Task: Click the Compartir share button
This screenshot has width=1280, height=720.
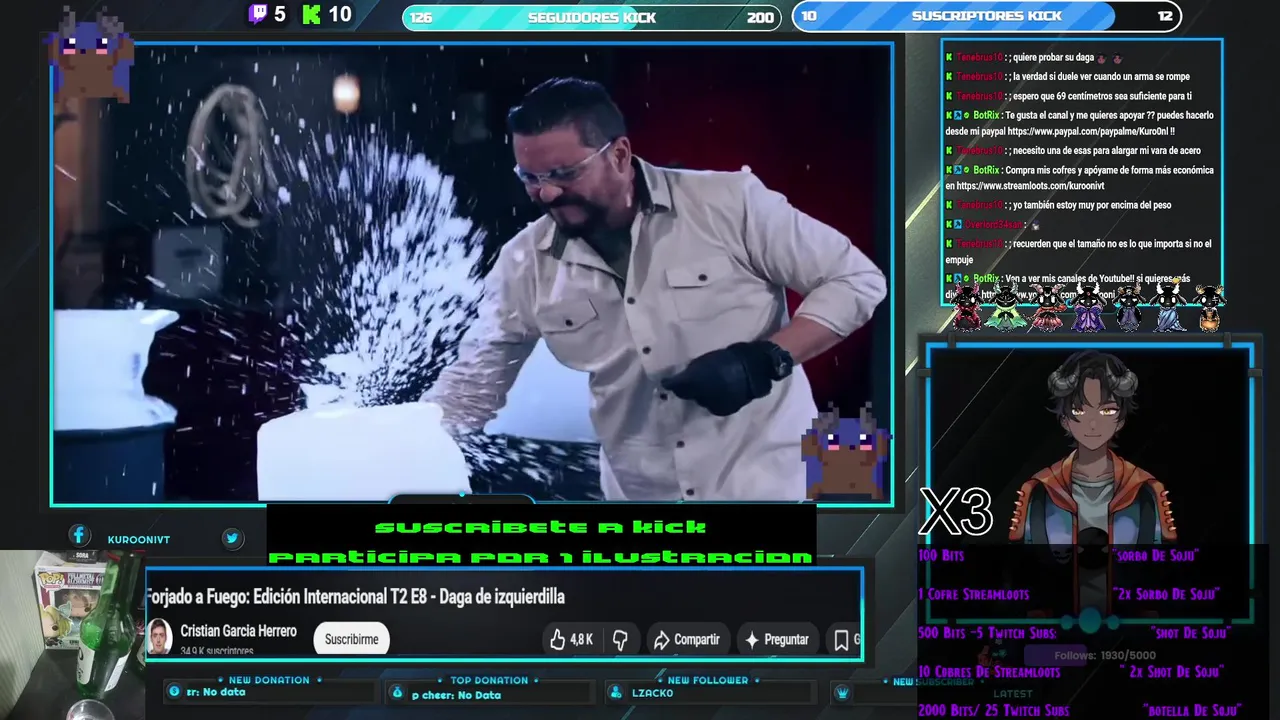Action: (x=686, y=639)
